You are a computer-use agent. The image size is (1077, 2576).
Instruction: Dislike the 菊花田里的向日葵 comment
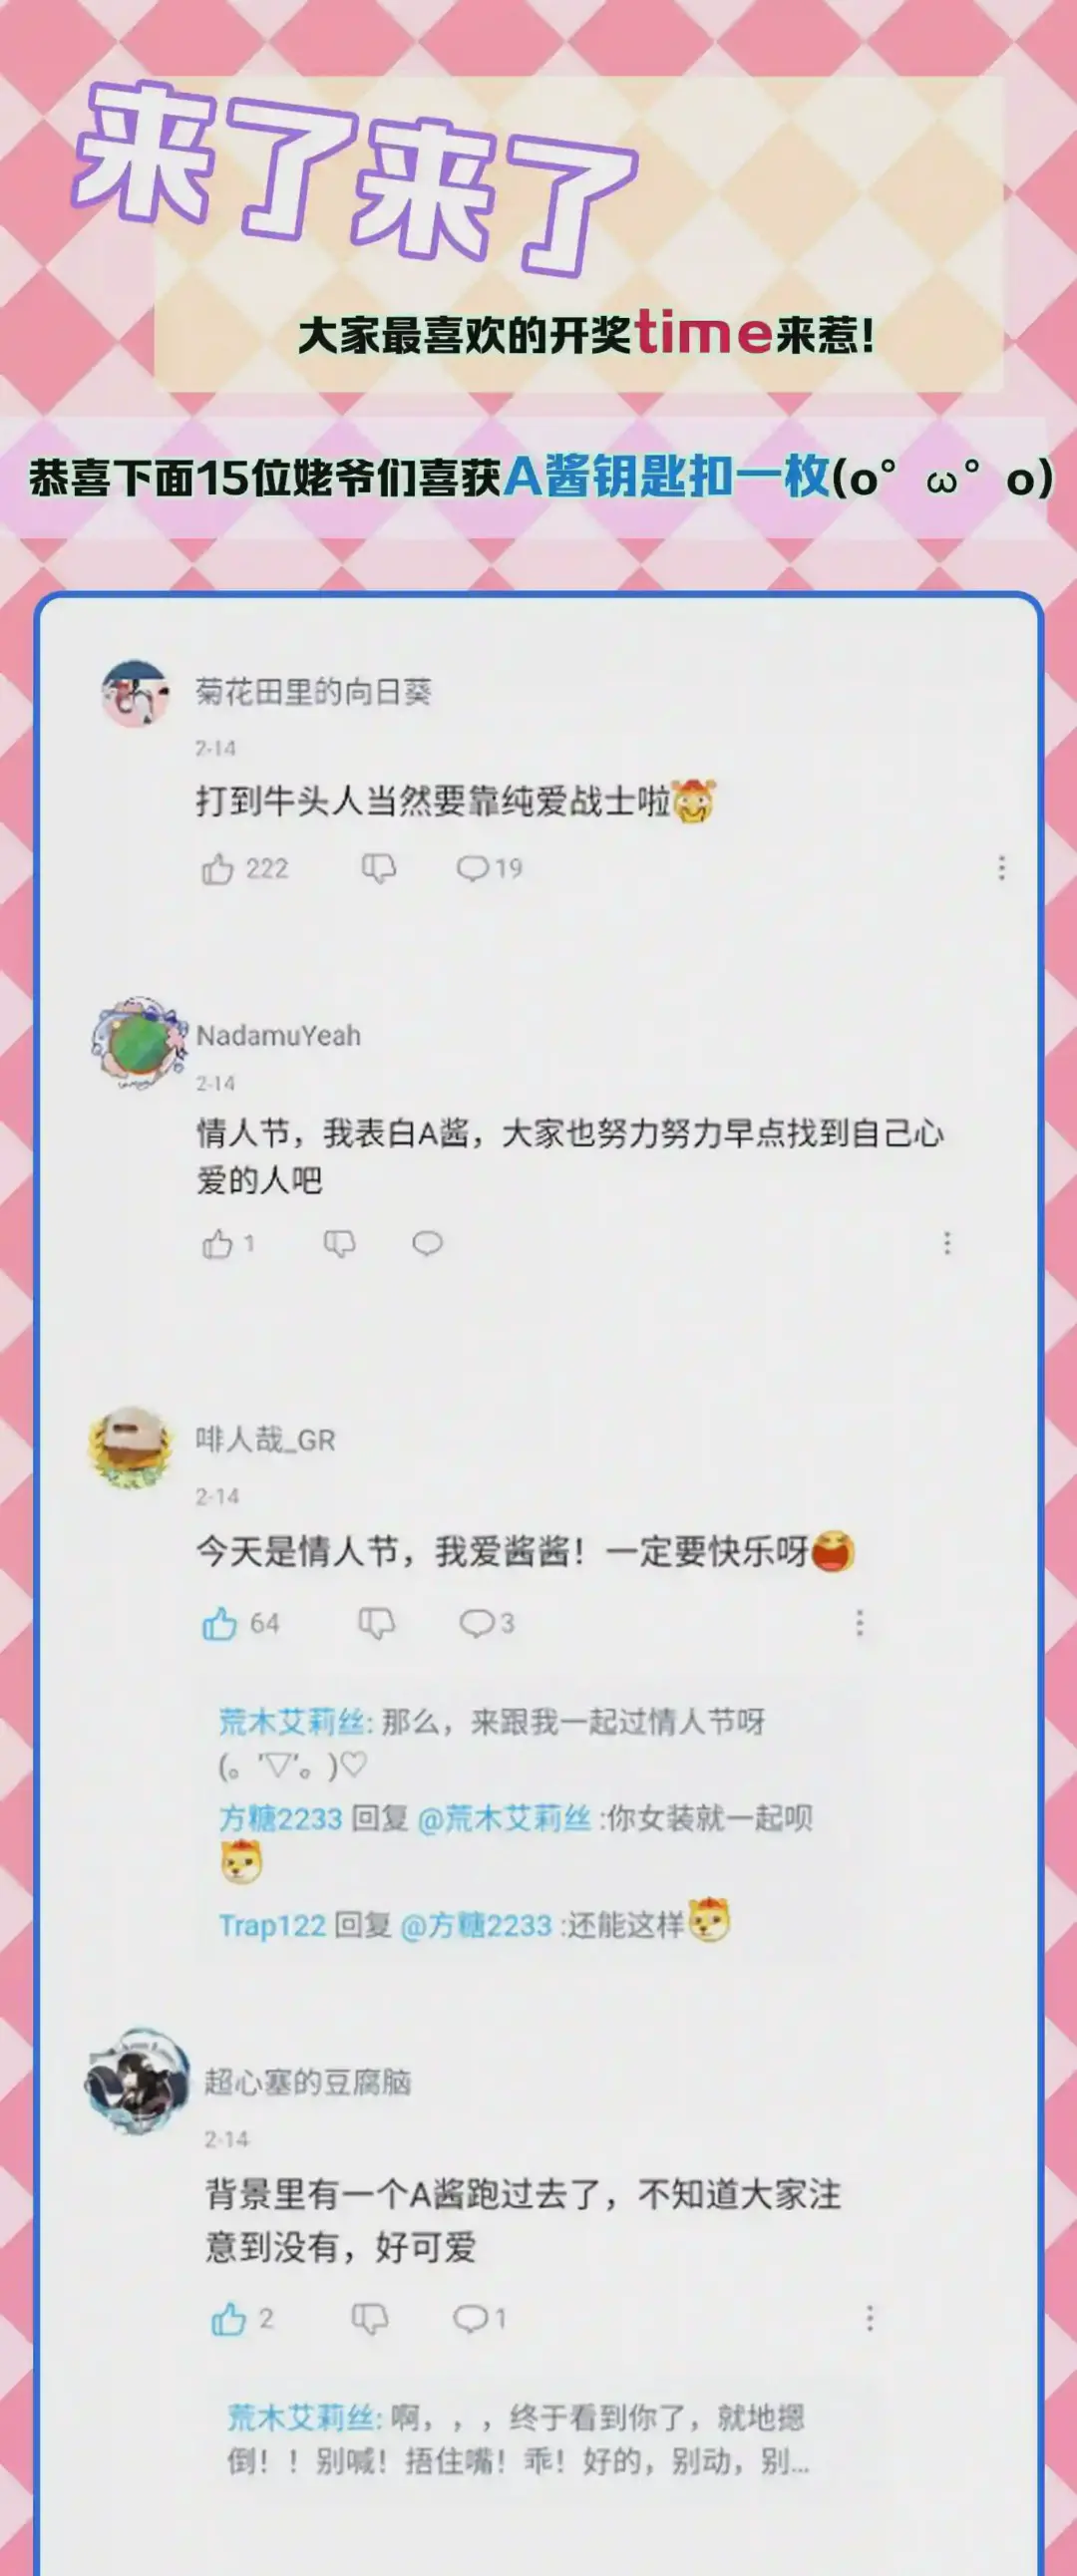379,868
